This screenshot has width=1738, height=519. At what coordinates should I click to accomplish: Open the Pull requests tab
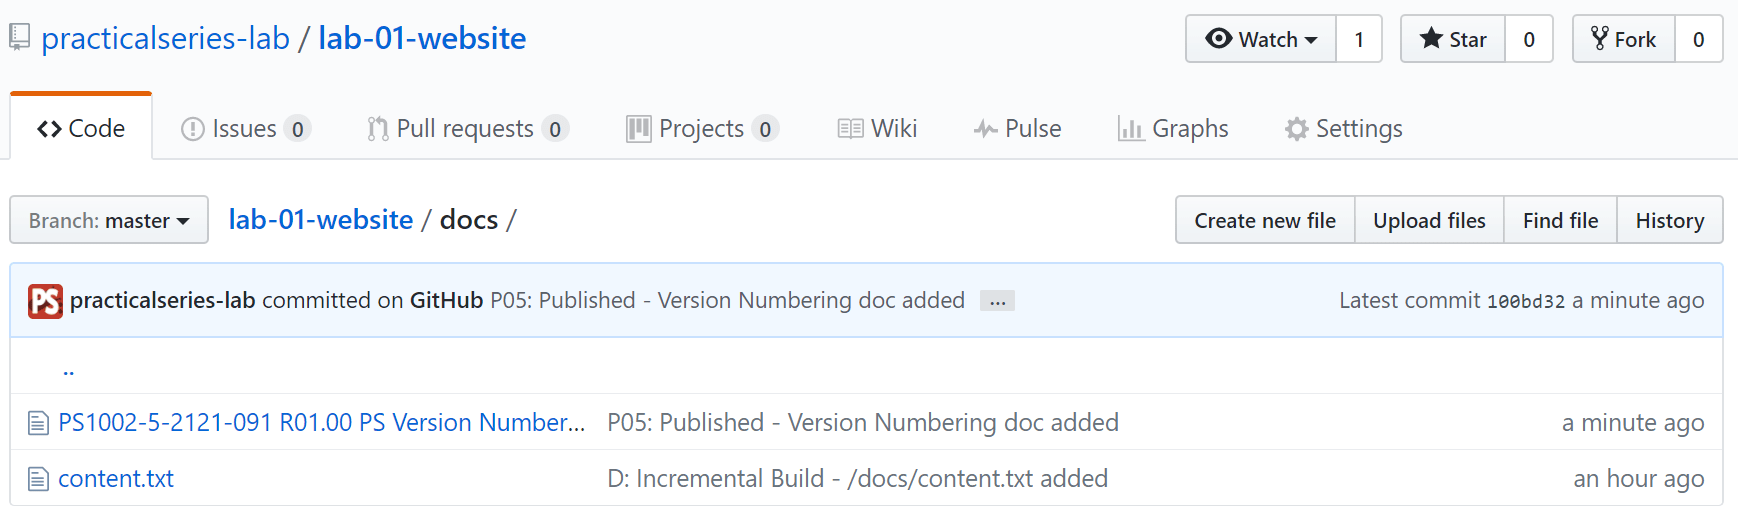point(468,129)
